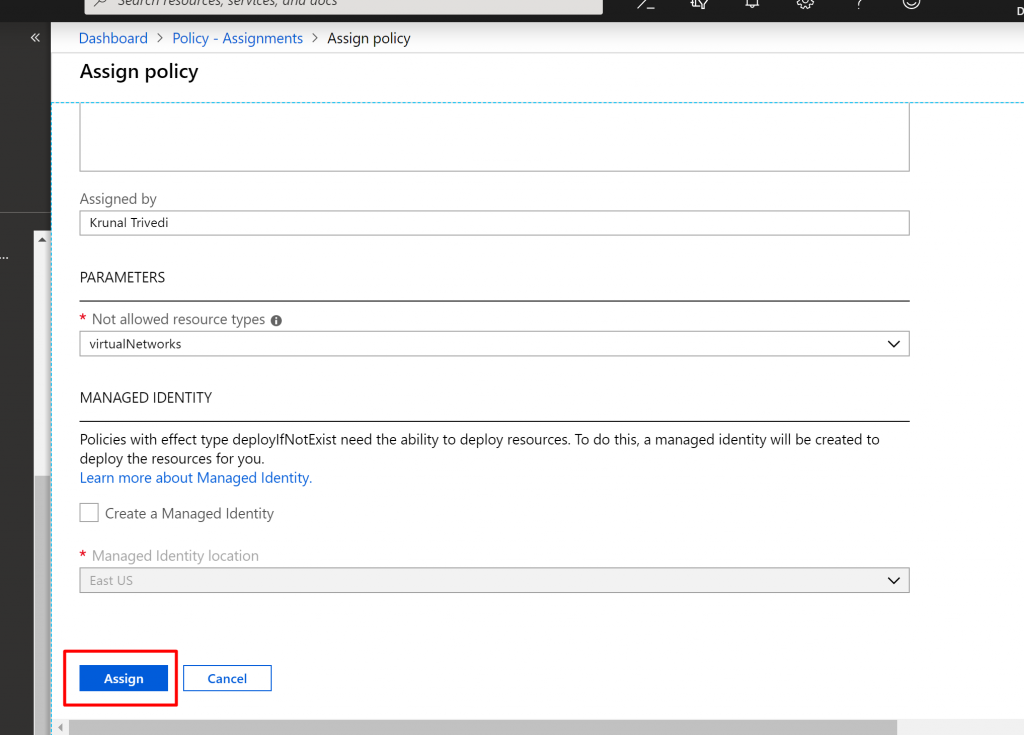Collapse the left sidebar with double chevron

click(x=35, y=38)
